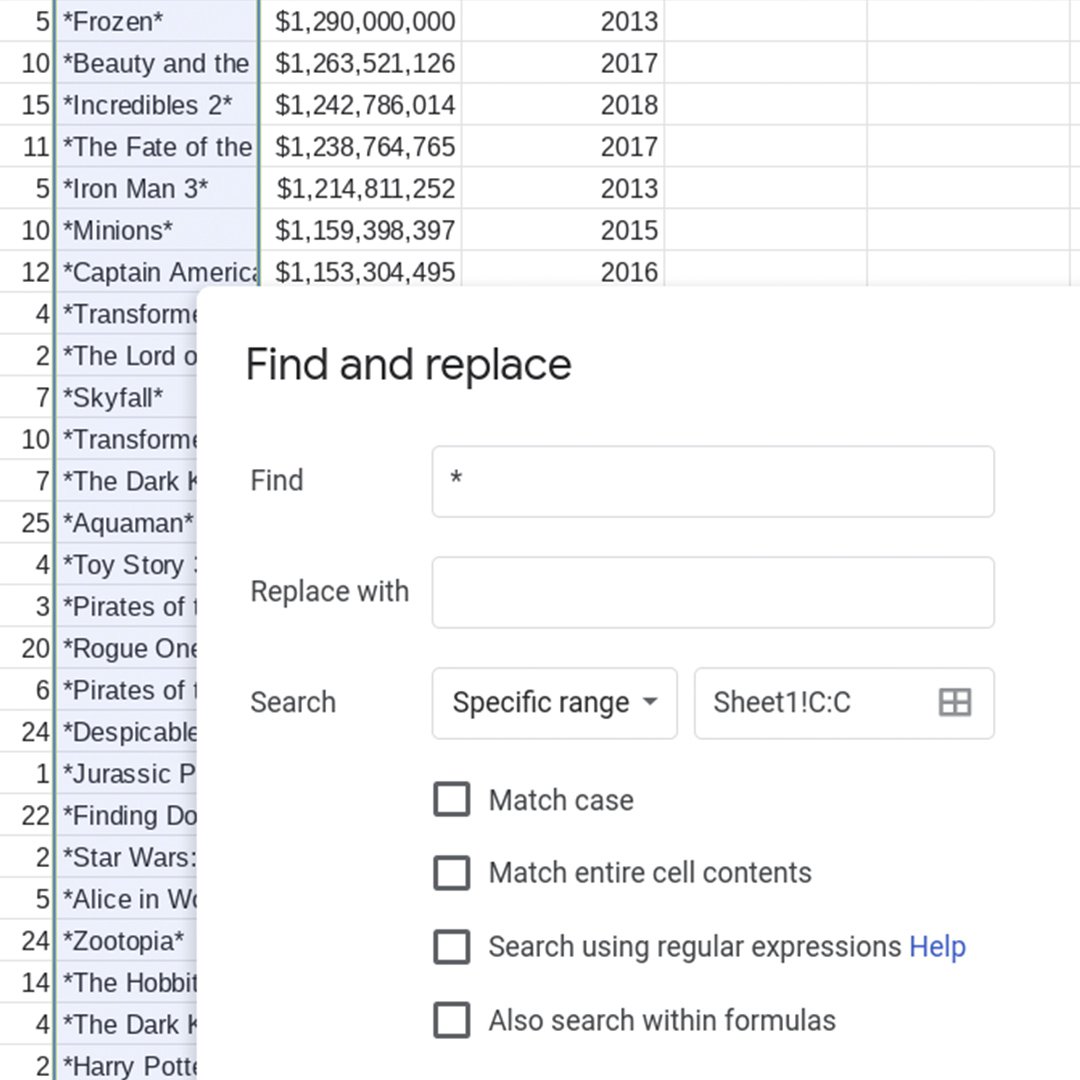The image size is (1080, 1080).
Task: Select the *Incredibles 2* cell
Action: click(x=157, y=105)
